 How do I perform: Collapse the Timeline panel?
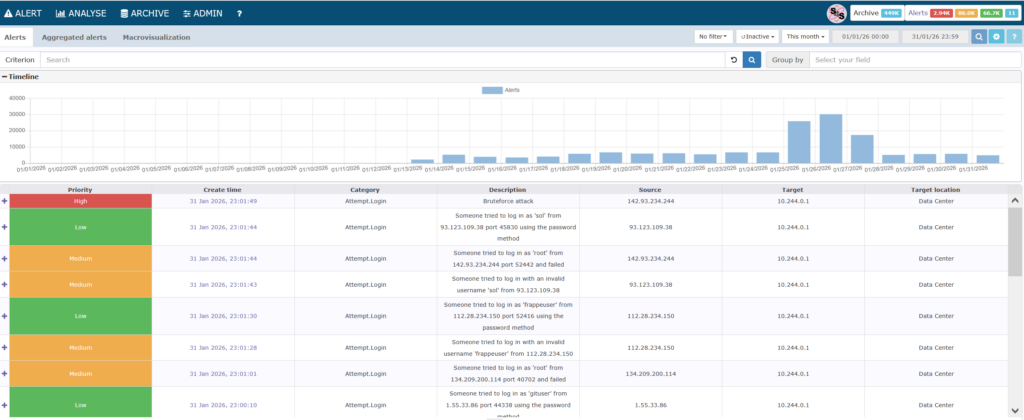tap(5, 76)
